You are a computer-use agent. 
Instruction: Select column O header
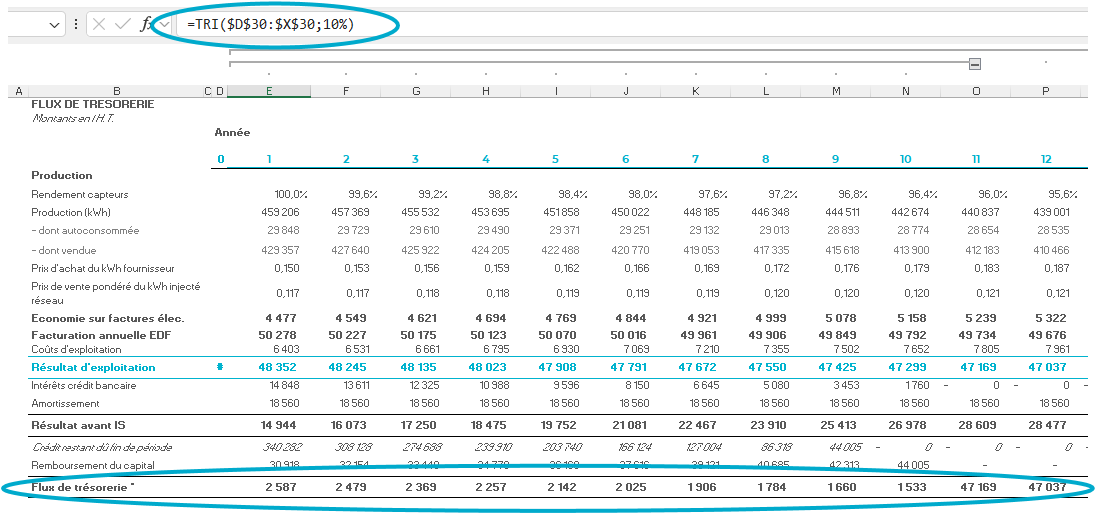click(x=976, y=91)
